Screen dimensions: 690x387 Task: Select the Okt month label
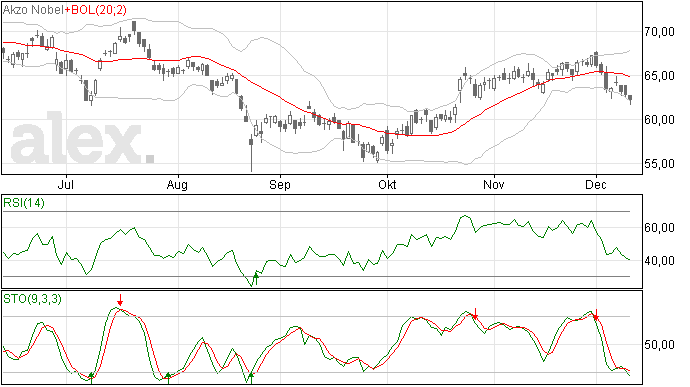387,184
